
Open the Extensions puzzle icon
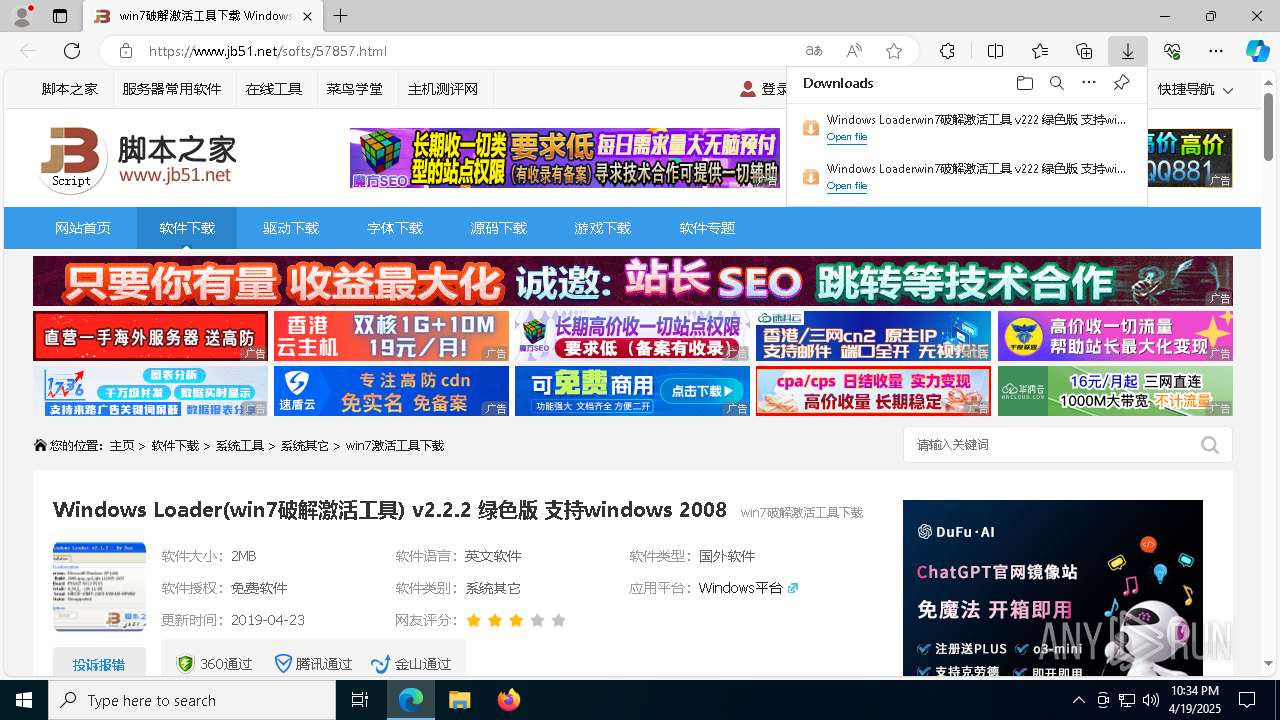[x=947, y=51]
